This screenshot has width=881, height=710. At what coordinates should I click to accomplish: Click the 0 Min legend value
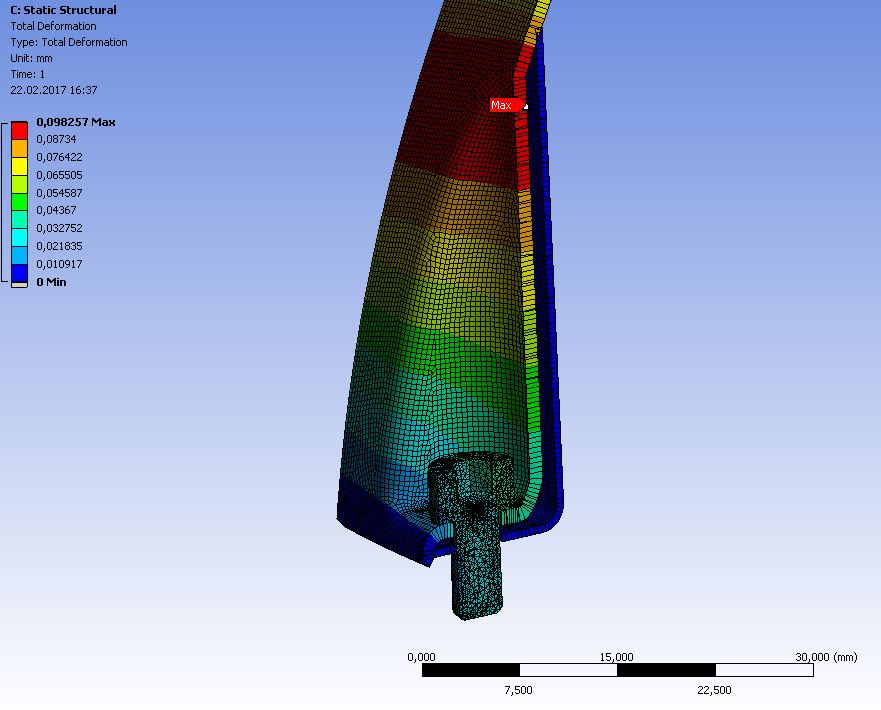(x=51, y=282)
